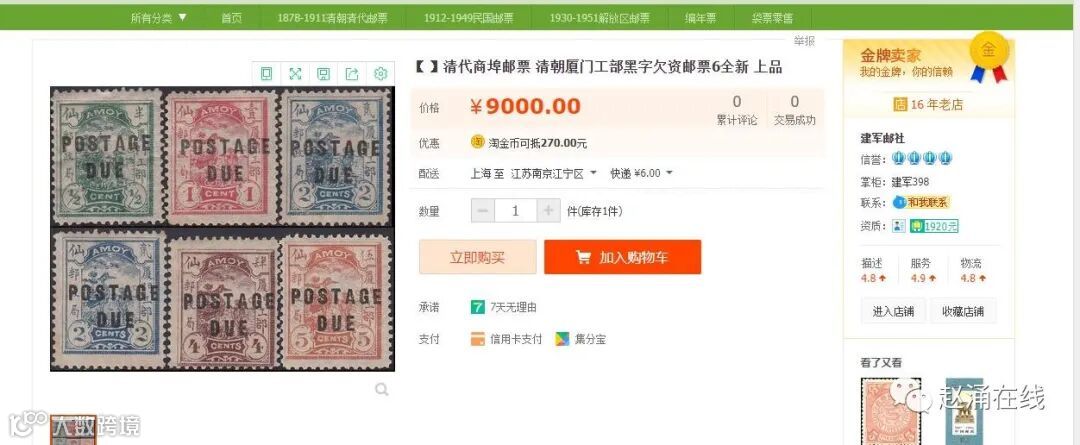Expand the 快递 ¥6.00 shipping dropdown

coord(641,174)
